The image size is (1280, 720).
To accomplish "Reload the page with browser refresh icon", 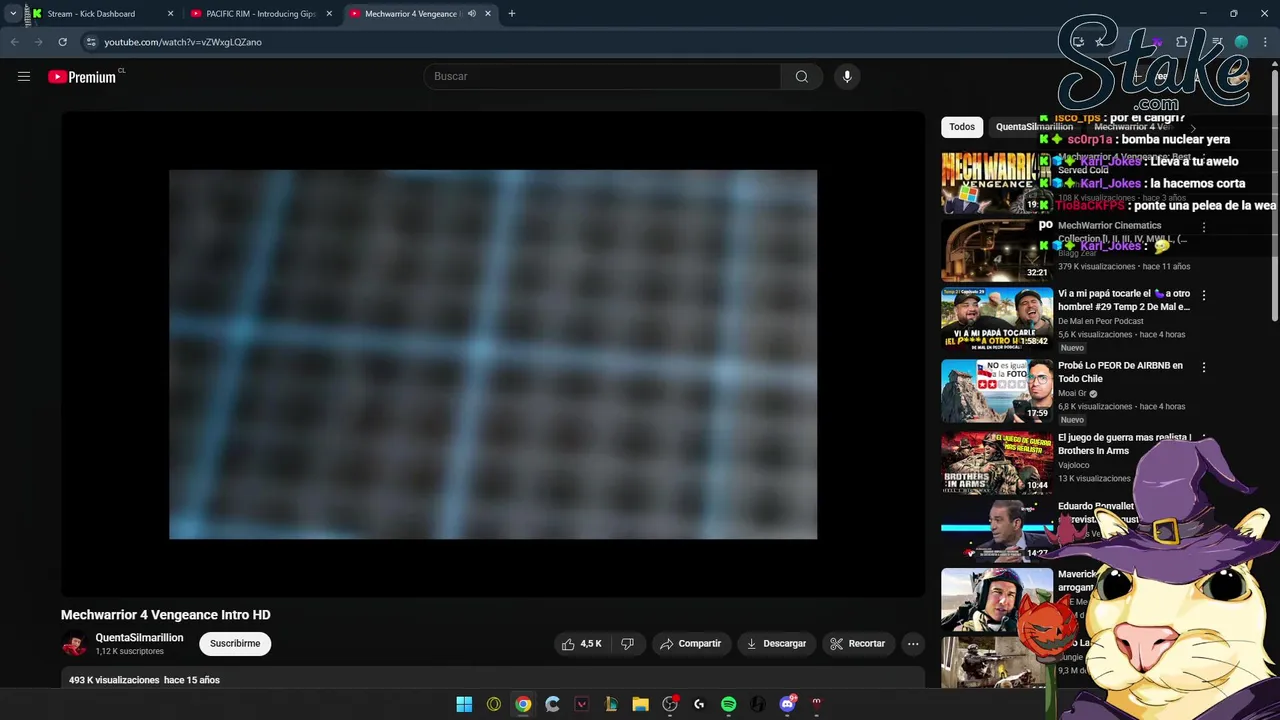I will pos(62,42).
